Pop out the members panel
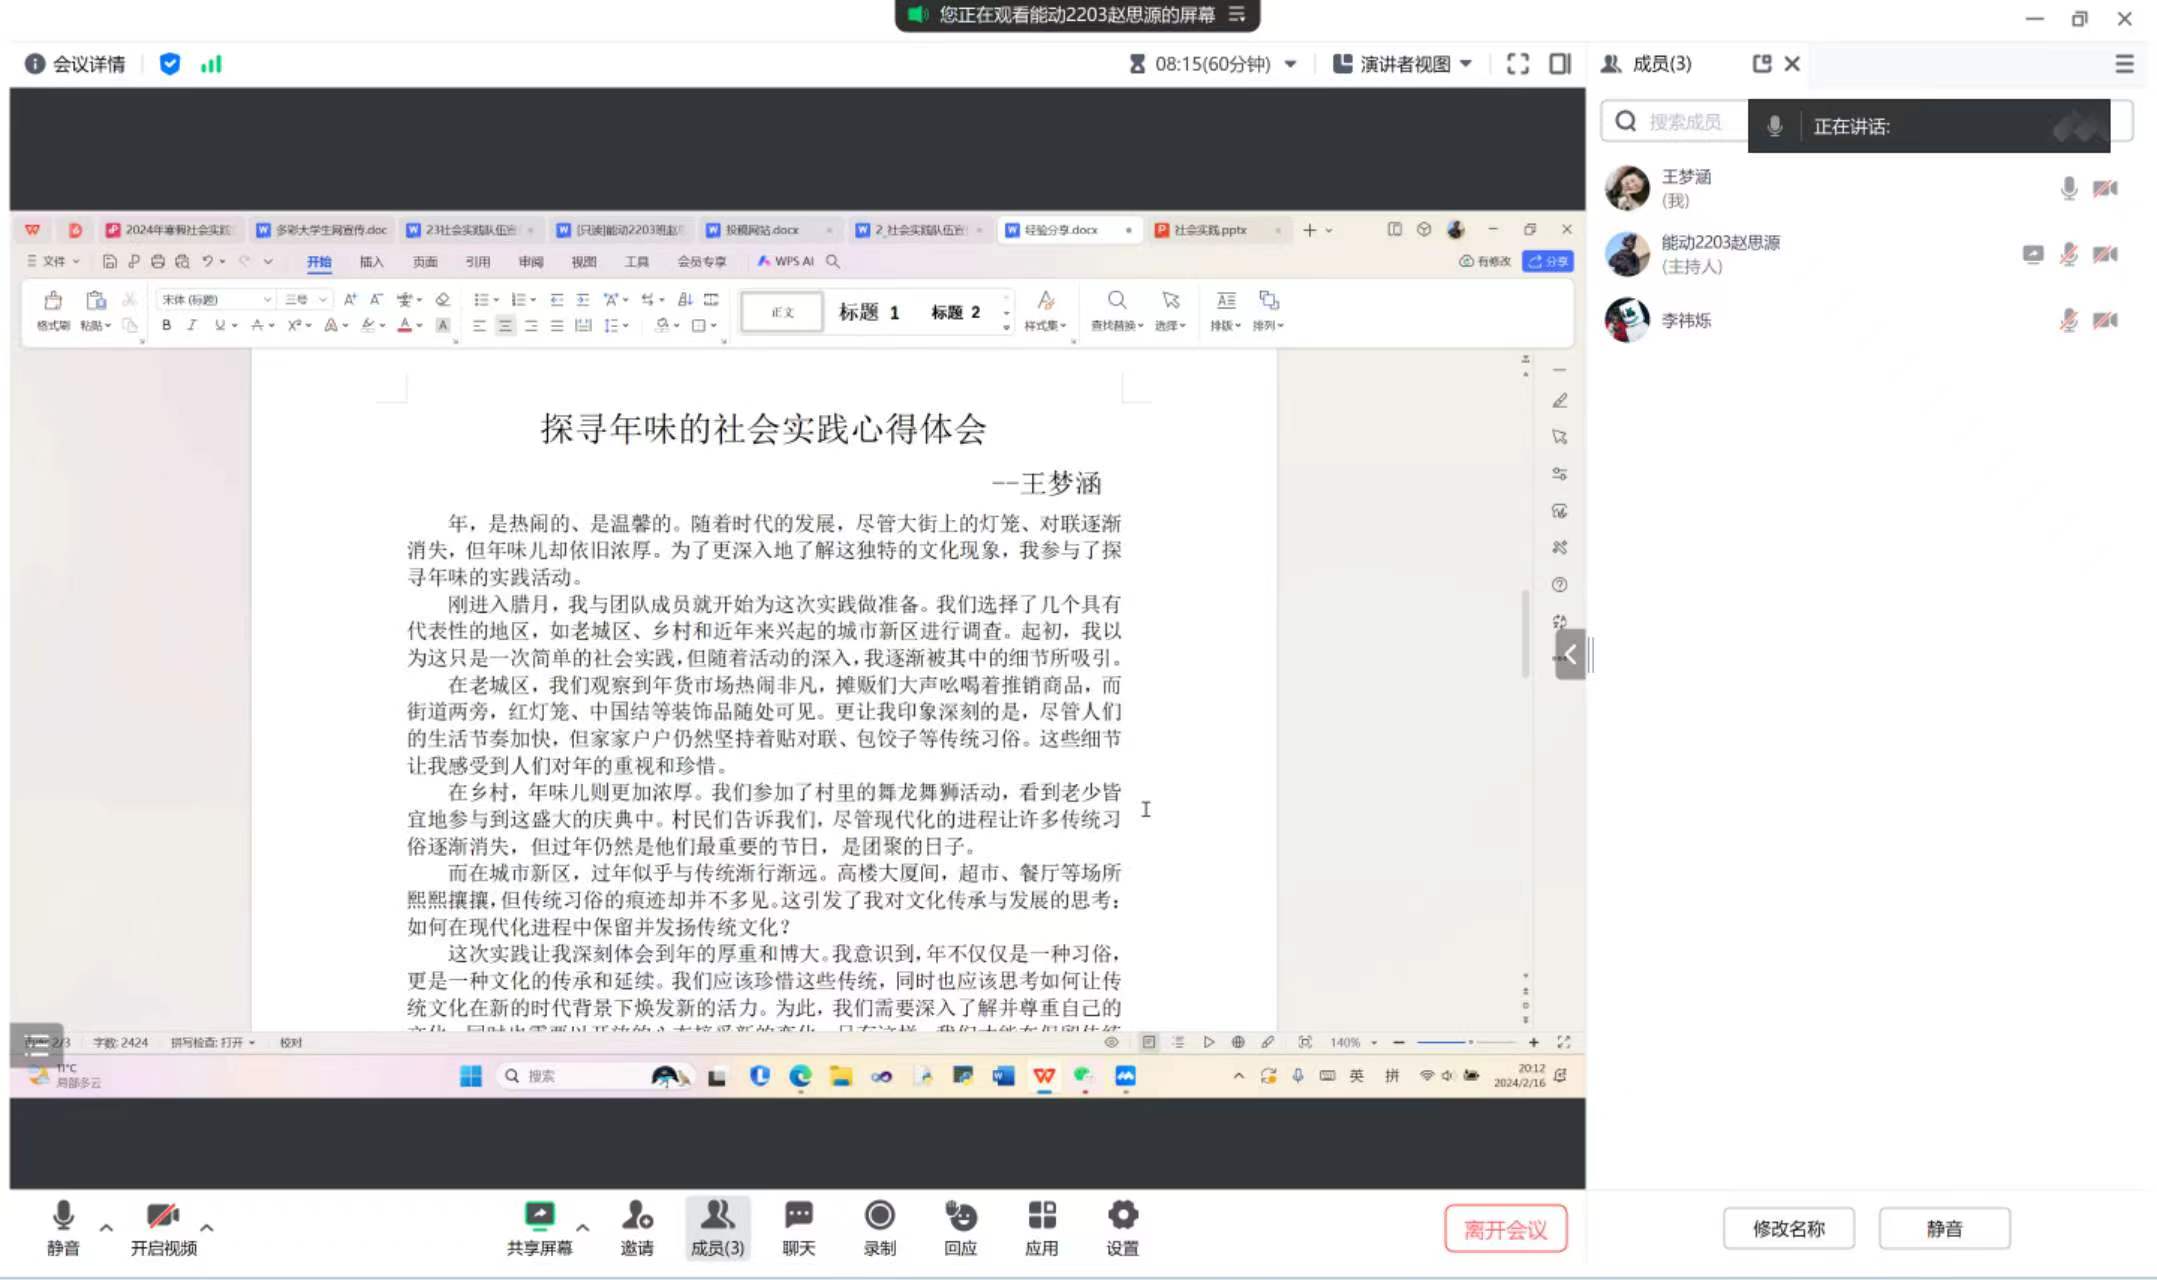The height and width of the screenshot is (1280, 2157). [x=1761, y=64]
